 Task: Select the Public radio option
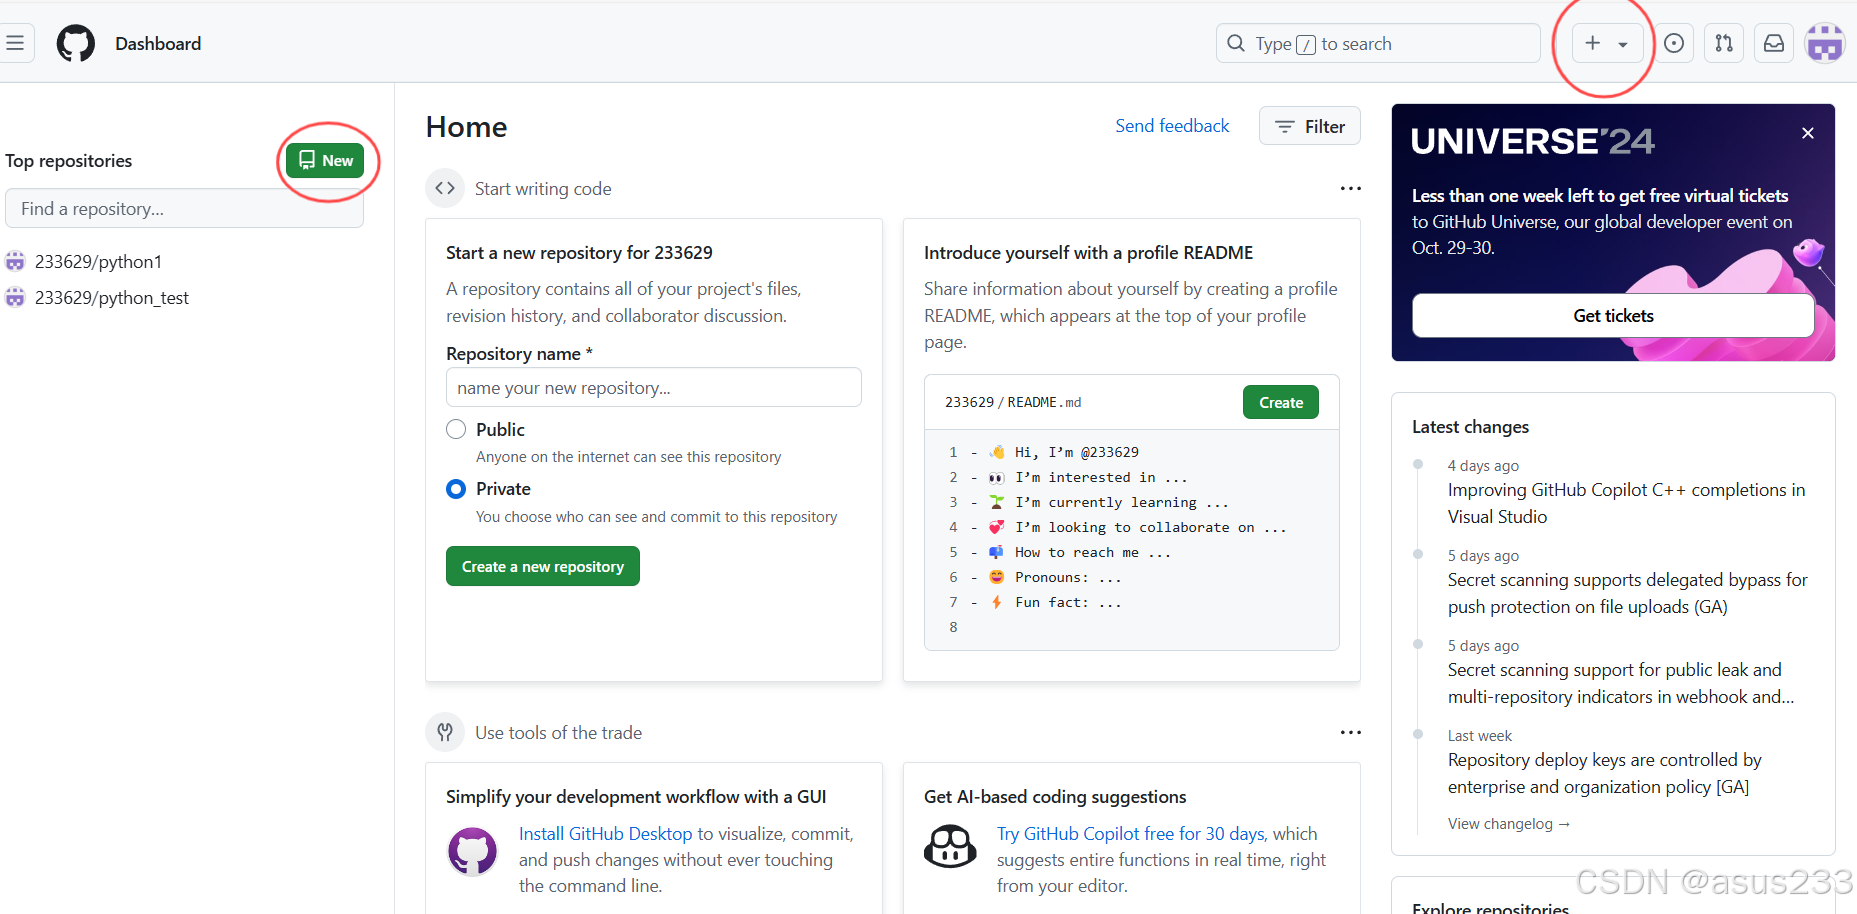456,429
